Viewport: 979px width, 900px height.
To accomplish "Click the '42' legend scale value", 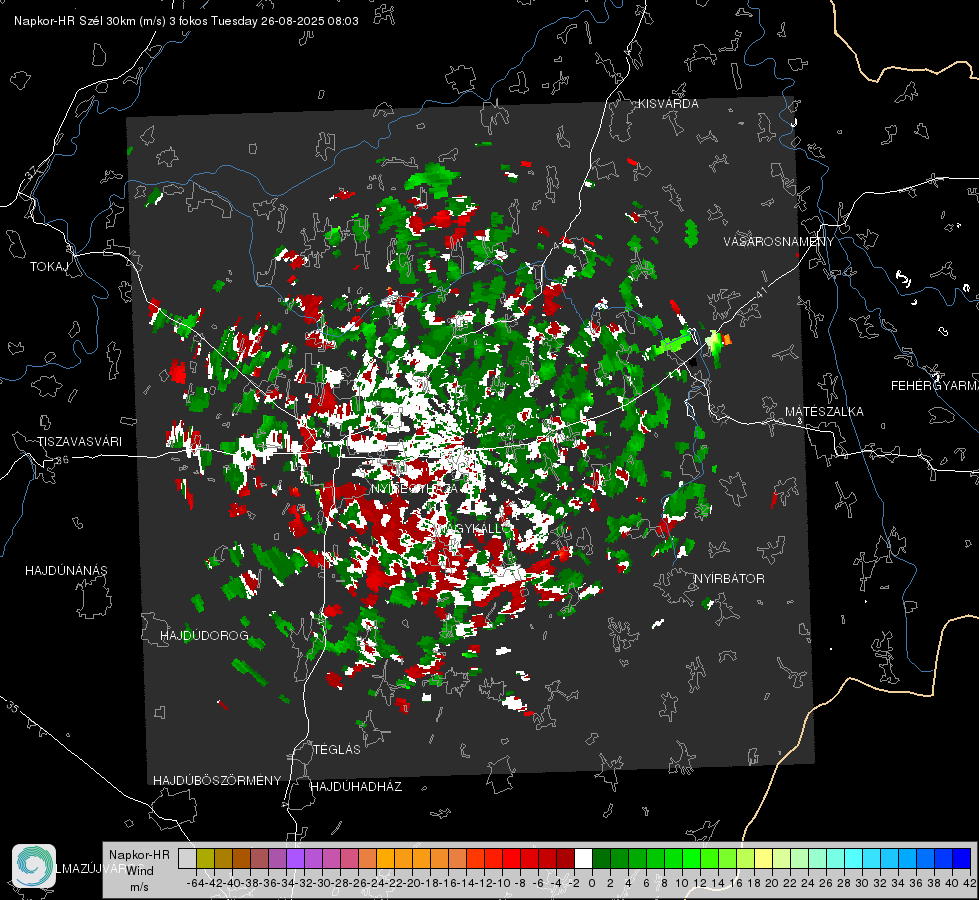I will point(969,883).
